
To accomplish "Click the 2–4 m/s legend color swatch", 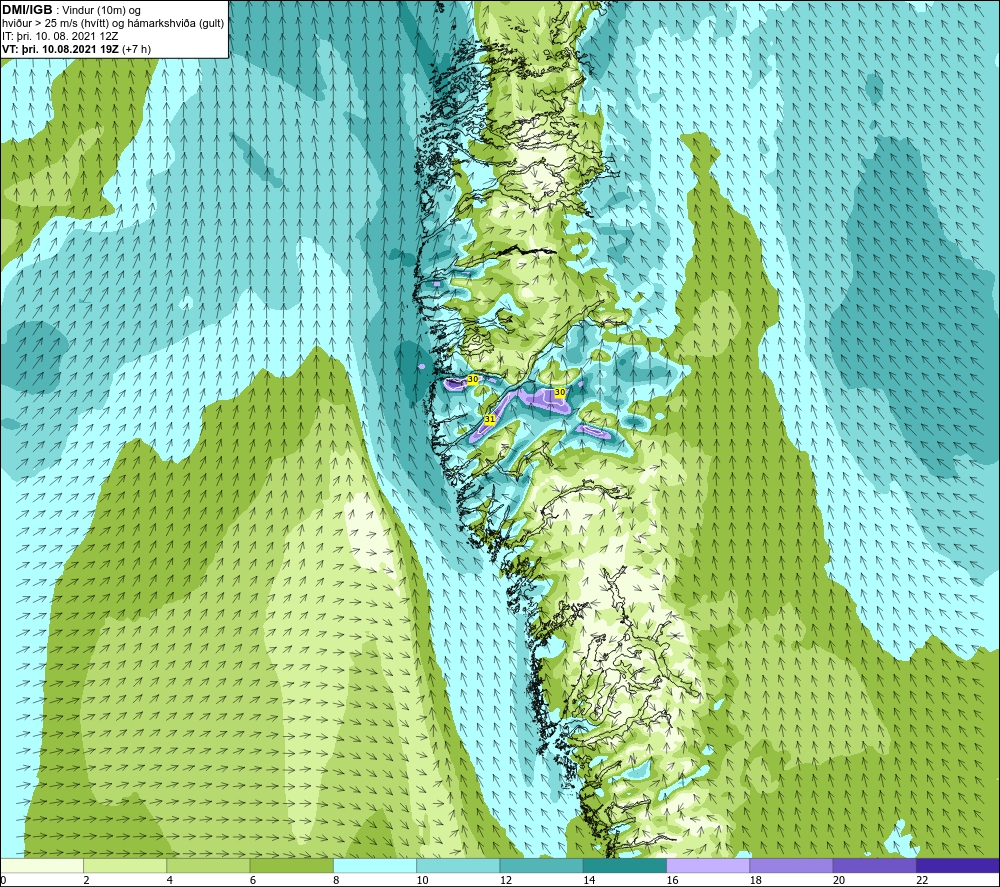I will (x=125, y=865).
